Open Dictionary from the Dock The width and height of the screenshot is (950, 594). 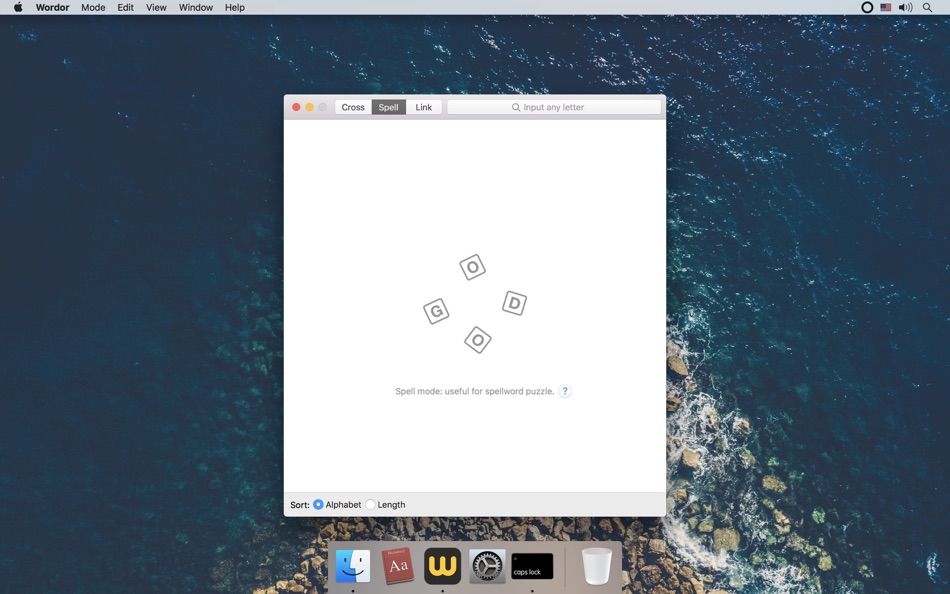(x=397, y=565)
